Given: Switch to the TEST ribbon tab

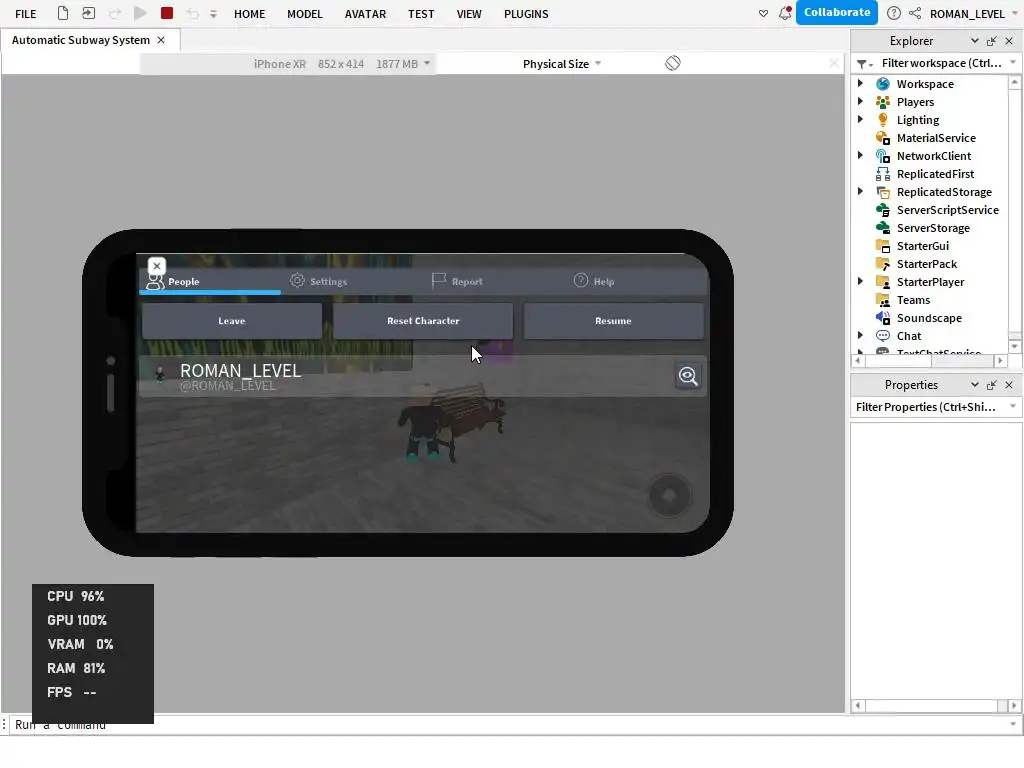Looking at the screenshot, I should [x=421, y=14].
